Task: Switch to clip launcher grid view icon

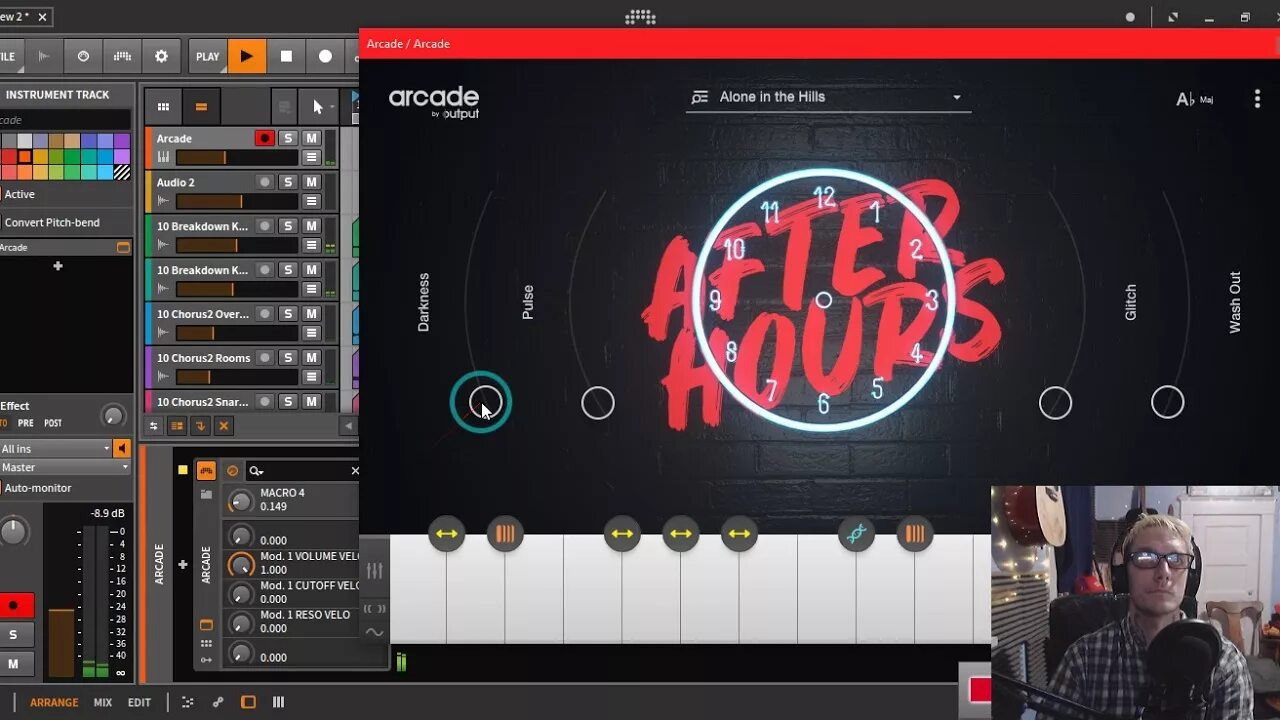Action: pyautogui.click(x=163, y=107)
